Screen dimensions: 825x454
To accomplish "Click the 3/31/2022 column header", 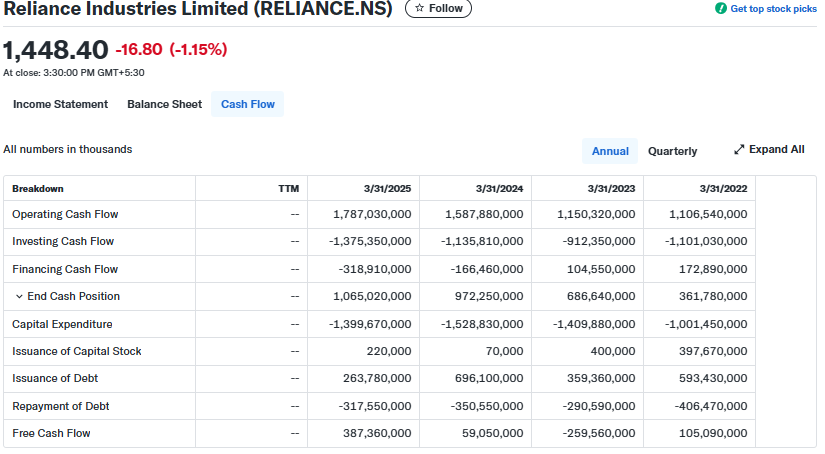I will pos(723,188).
